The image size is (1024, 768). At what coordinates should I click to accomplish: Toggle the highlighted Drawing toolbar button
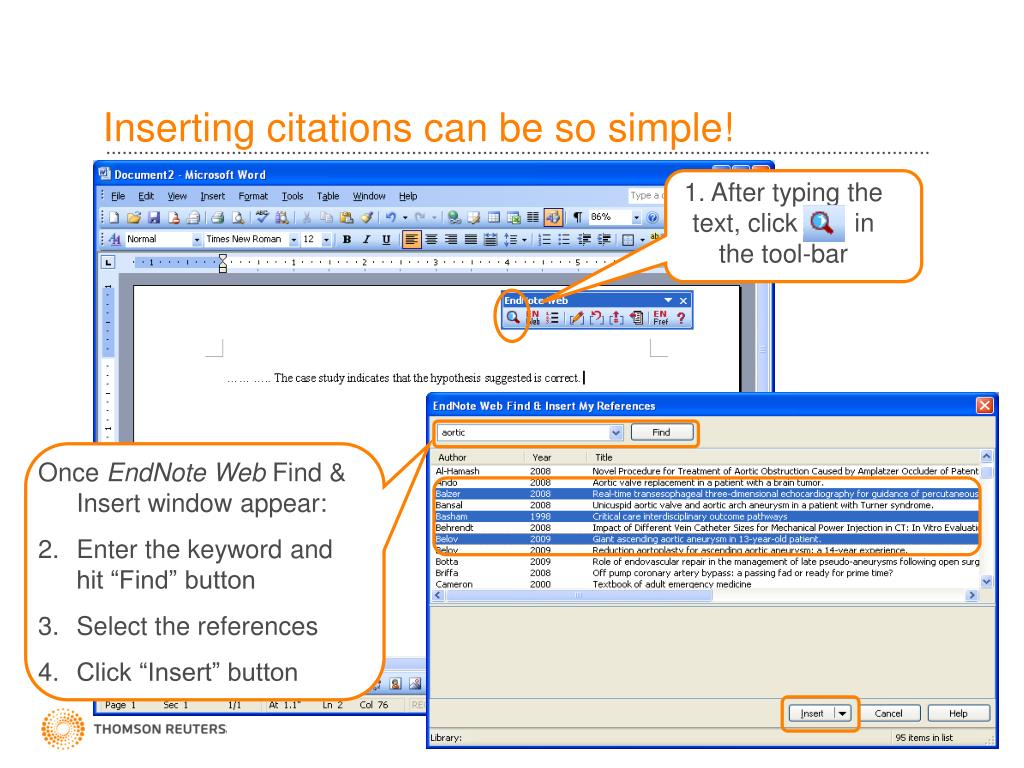pyautogui.click(x=553, y=217)
